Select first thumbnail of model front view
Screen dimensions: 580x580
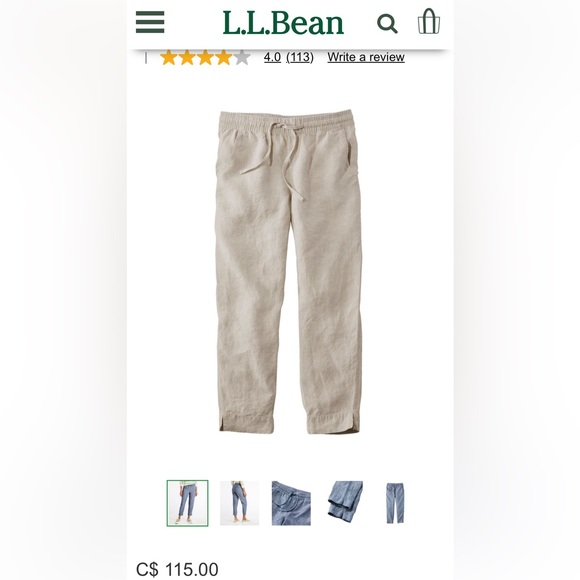pyautogui.click(x=188, y=503)
